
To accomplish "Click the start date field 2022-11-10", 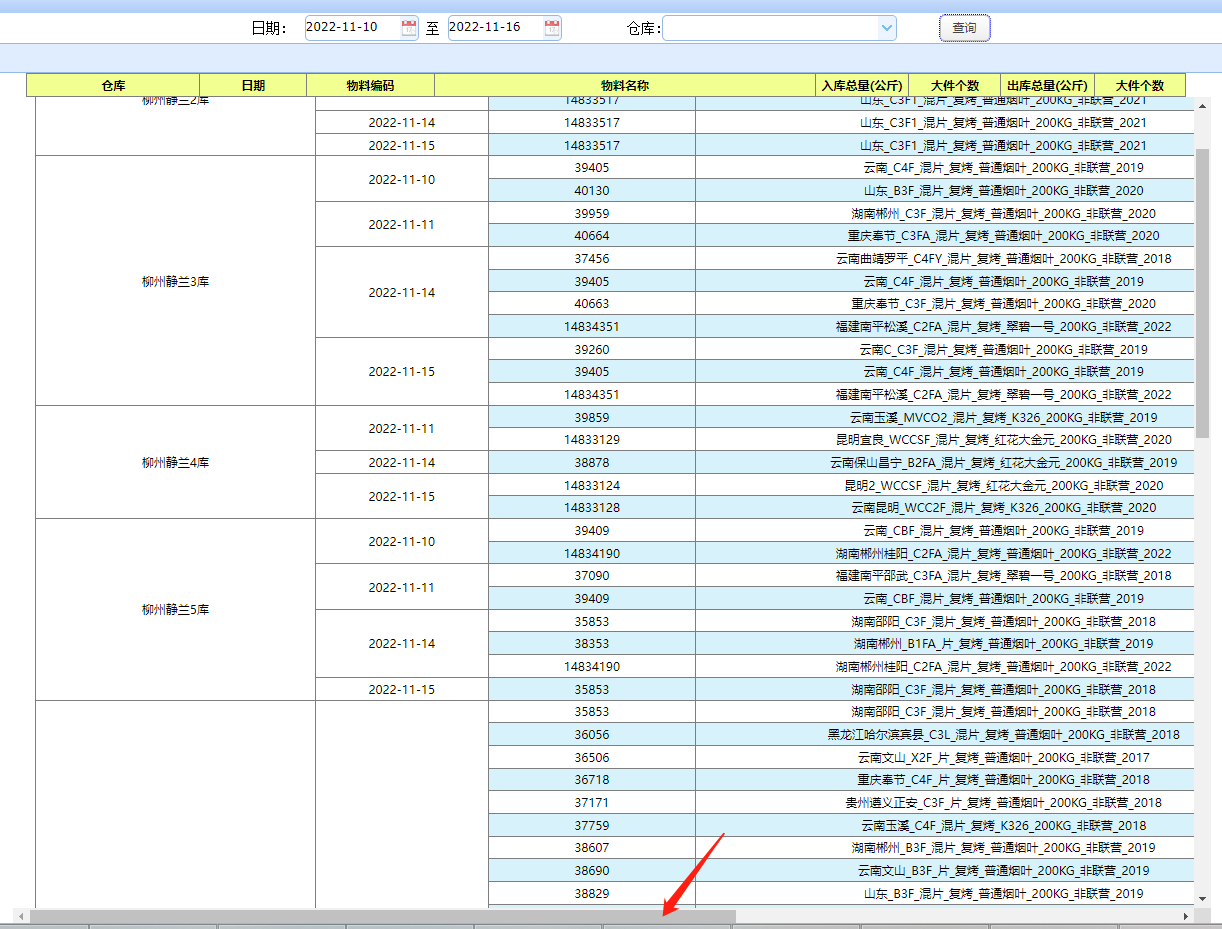I will (x=350, y=28).
